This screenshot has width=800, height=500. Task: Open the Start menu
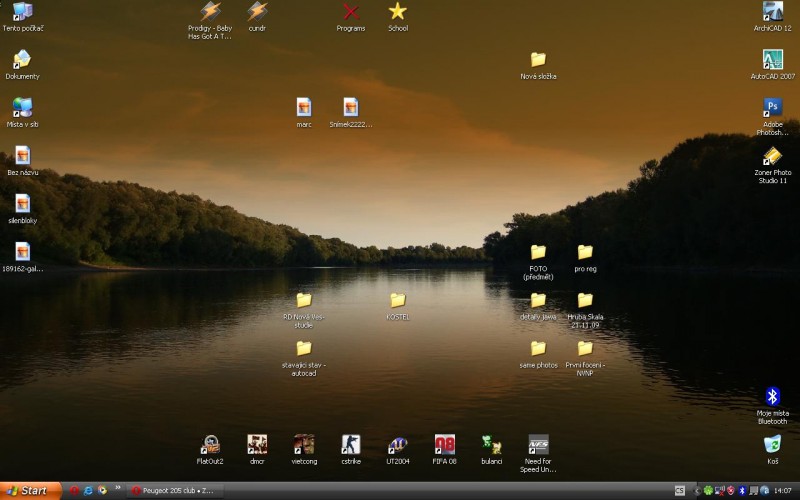click(x=28, y=491)
